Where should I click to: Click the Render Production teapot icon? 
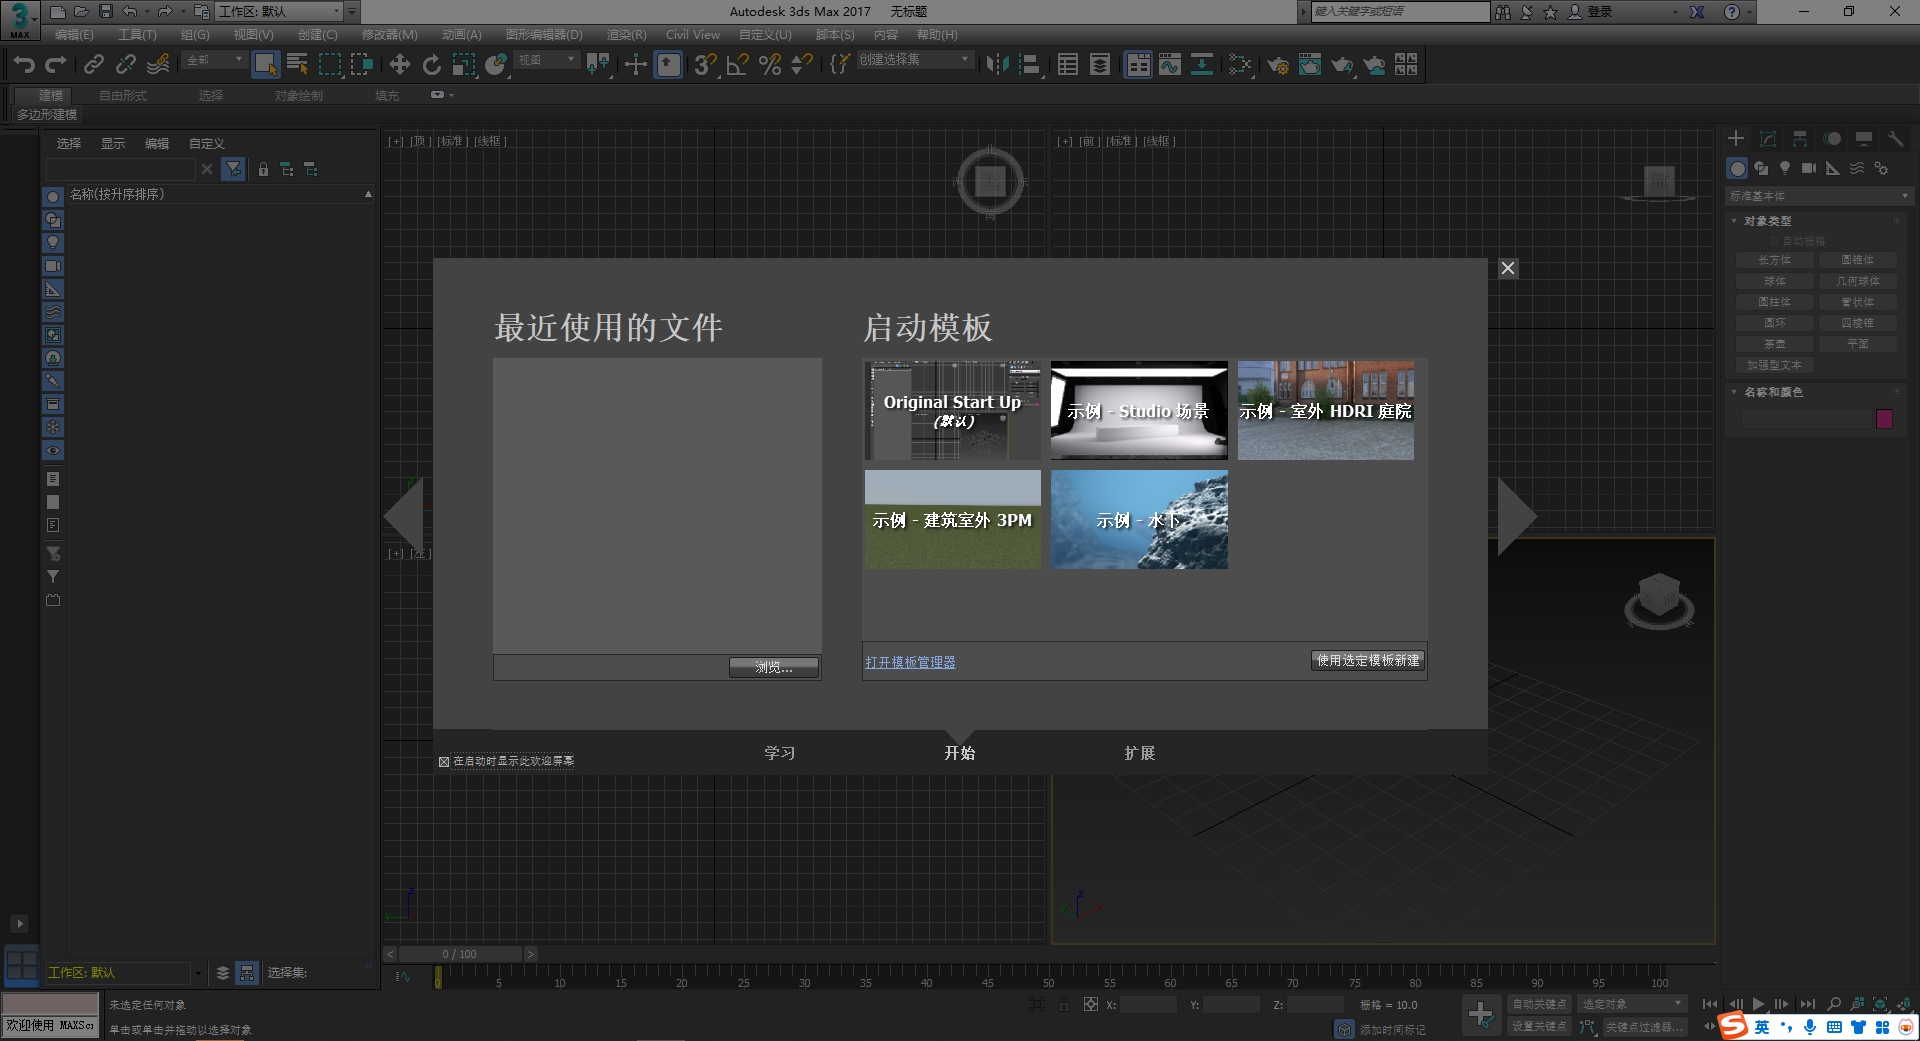click(x=1341, y=64)
